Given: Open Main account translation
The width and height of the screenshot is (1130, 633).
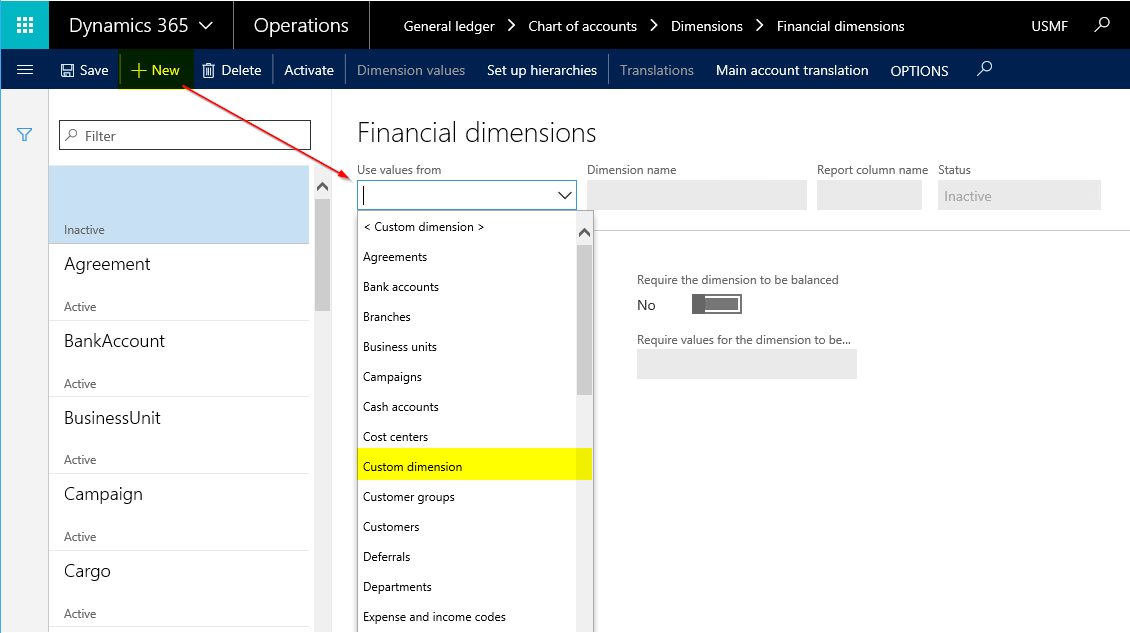Looking at the screenshot, I should (x=792, y=70).
